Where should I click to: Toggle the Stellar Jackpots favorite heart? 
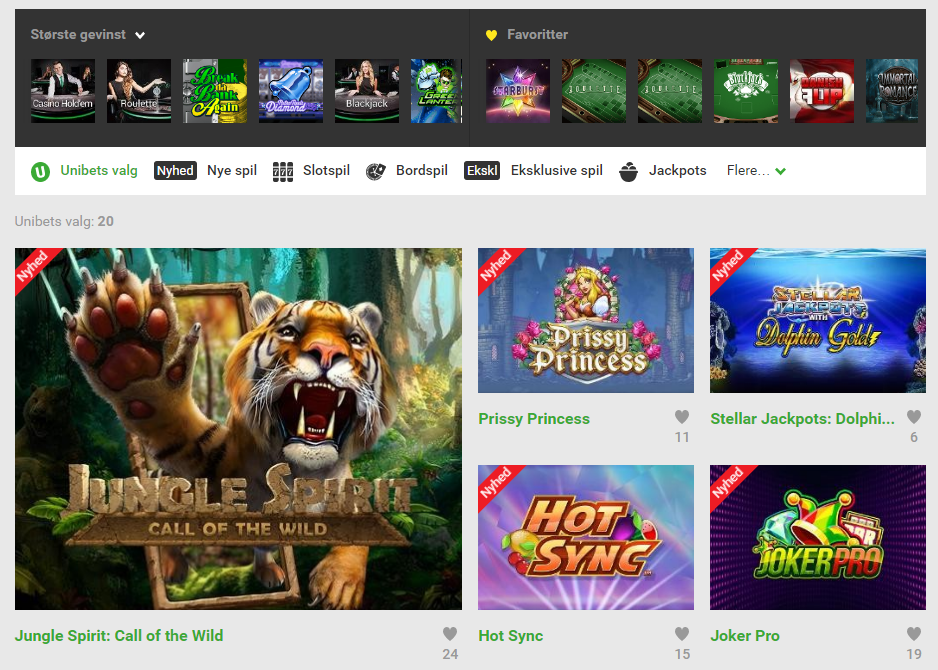tap(913, 416)
